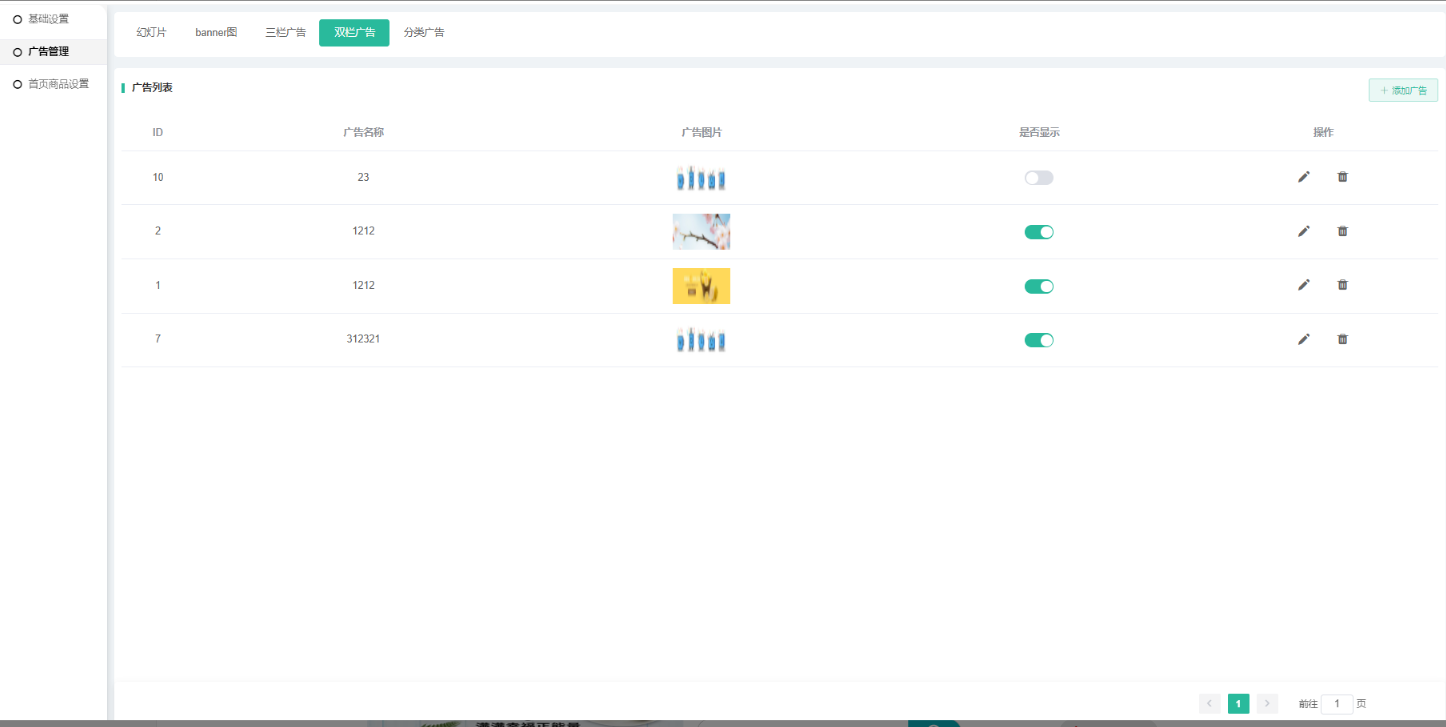The image size is (1446, 727).
Task: Edit the ad with ID 2
Action: (1303, 231)
